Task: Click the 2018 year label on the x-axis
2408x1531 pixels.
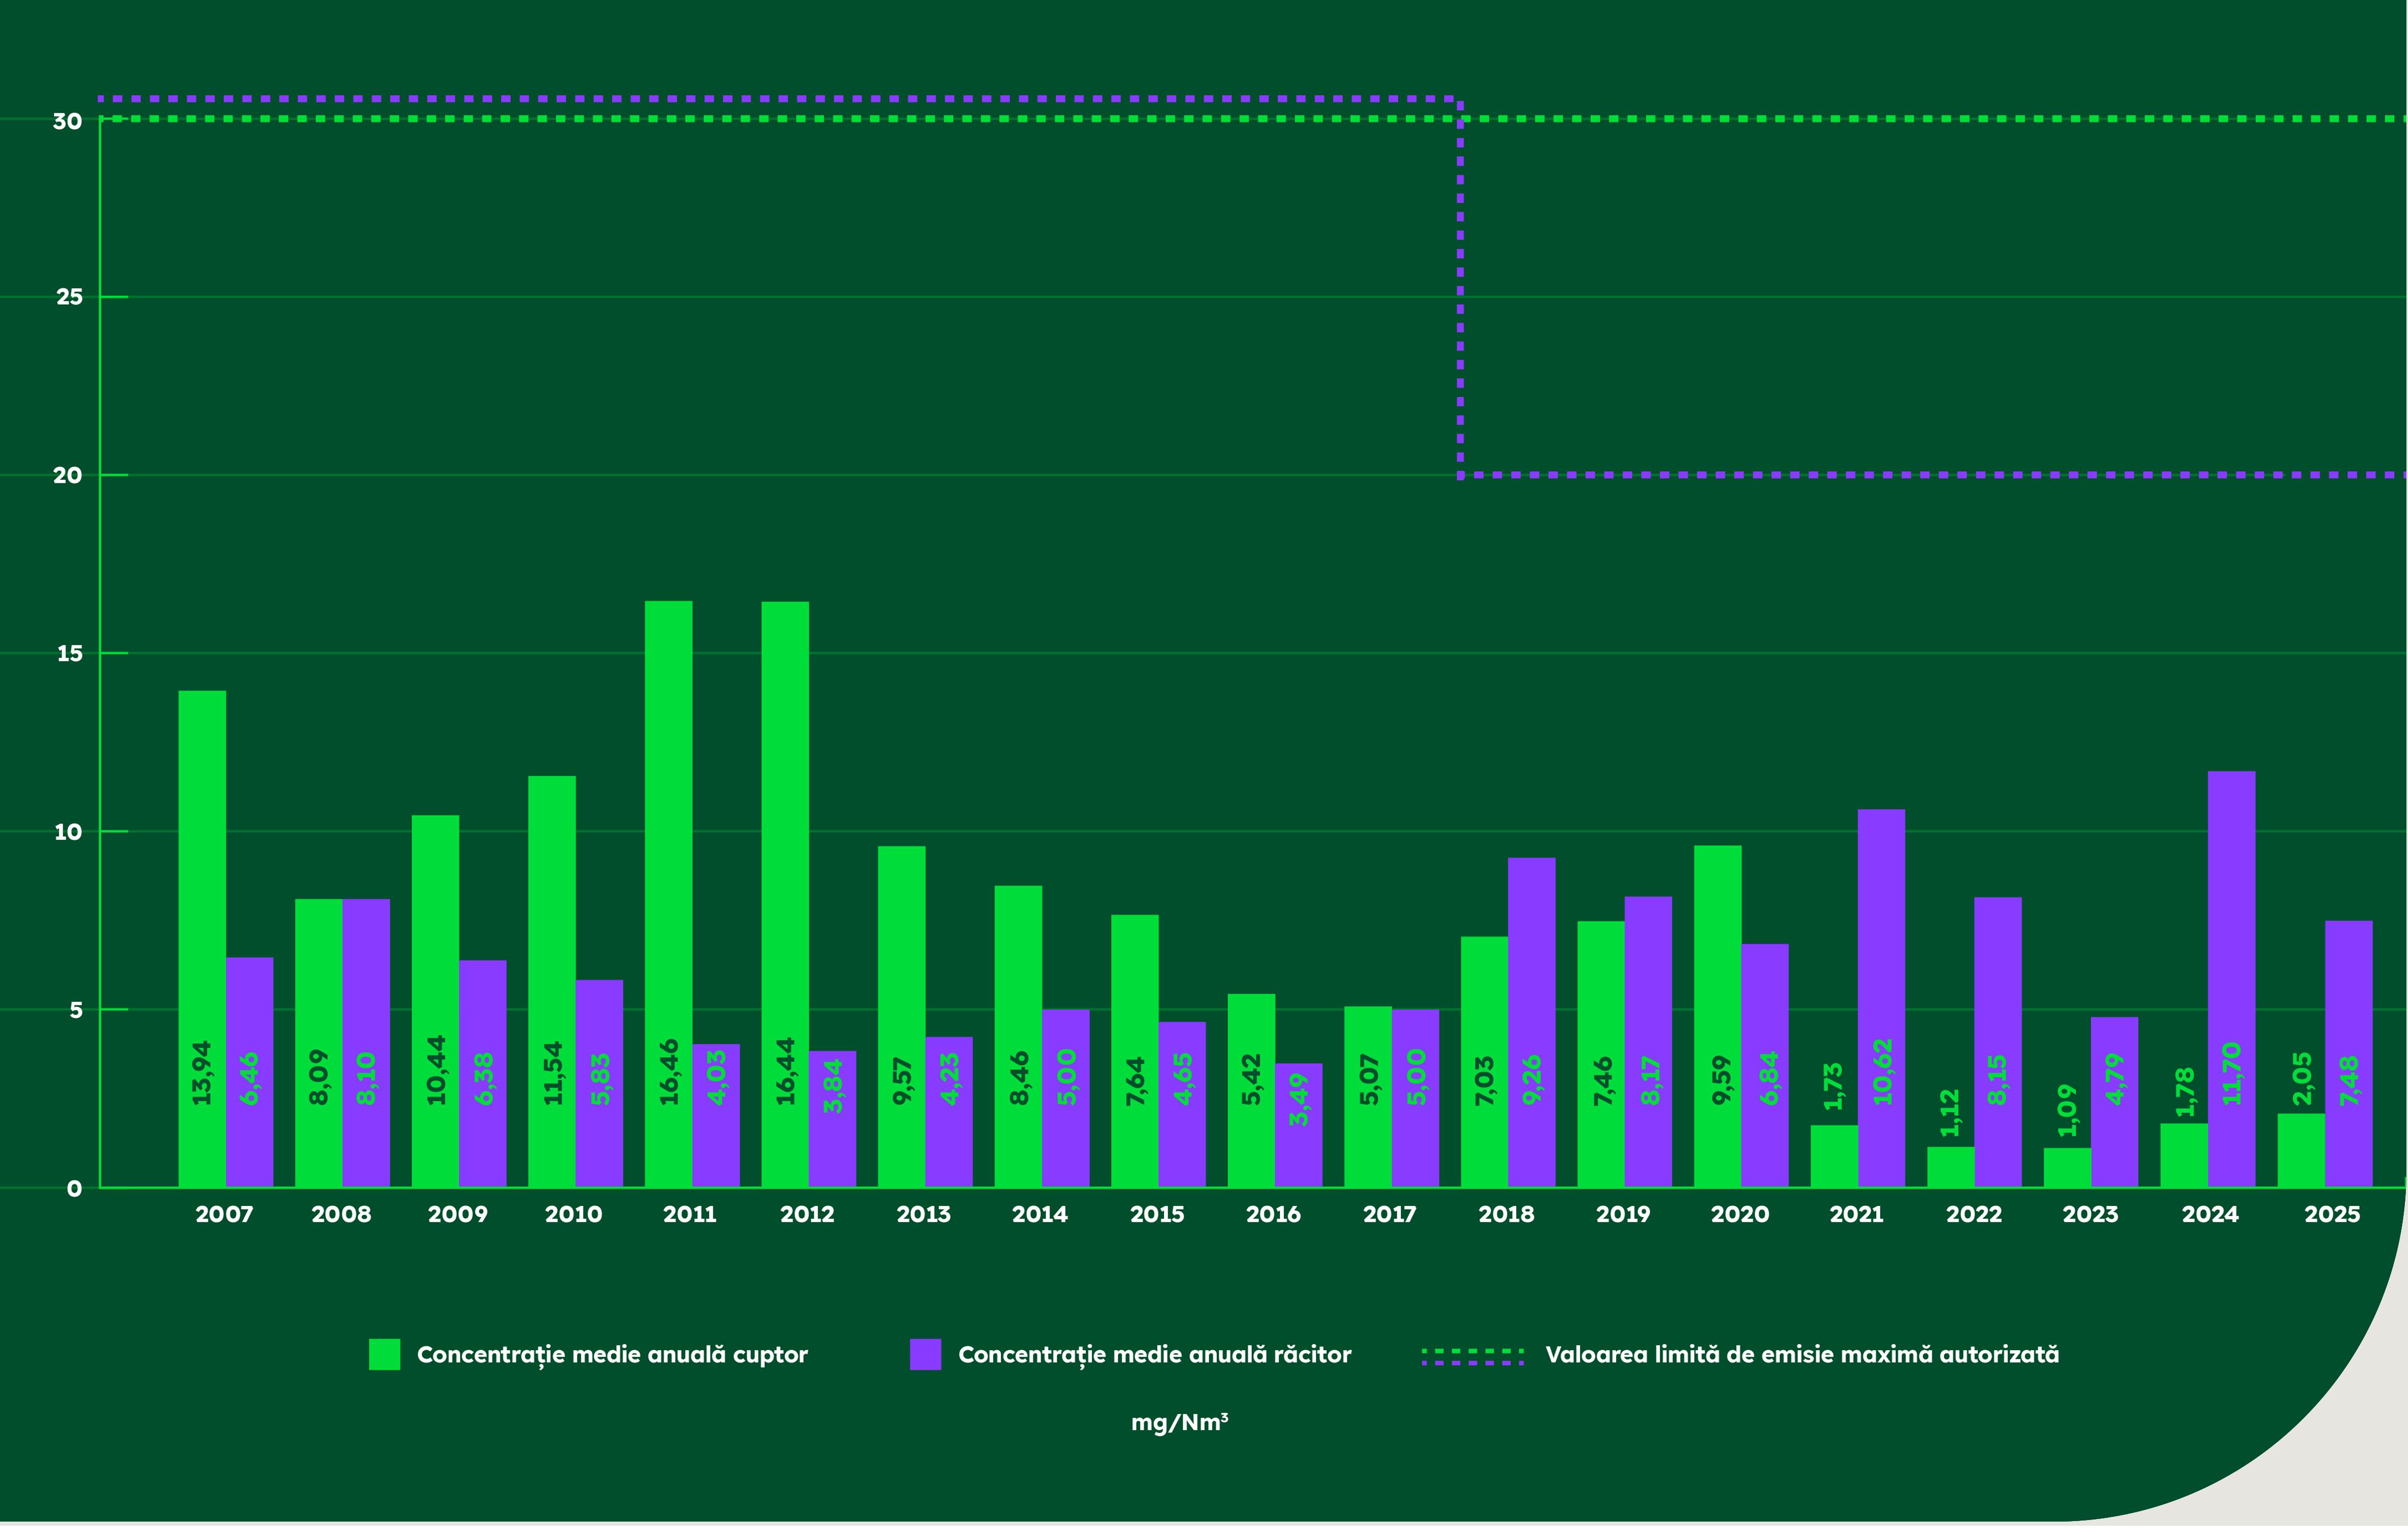Action: (1506, 1214)
